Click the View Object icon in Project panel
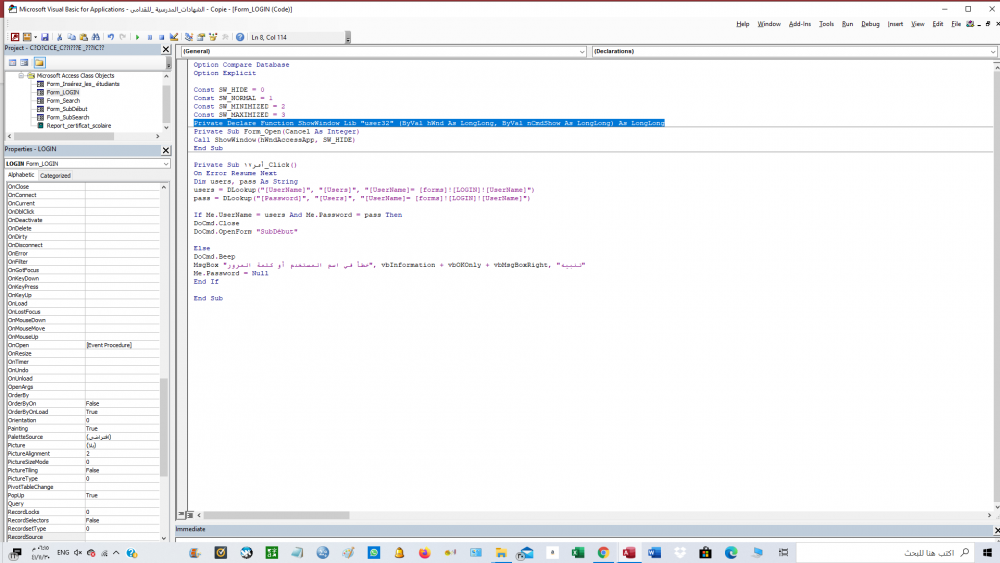Image resolution: width=1000 pixels, height=563 pixels. click(x=24, y=62)
